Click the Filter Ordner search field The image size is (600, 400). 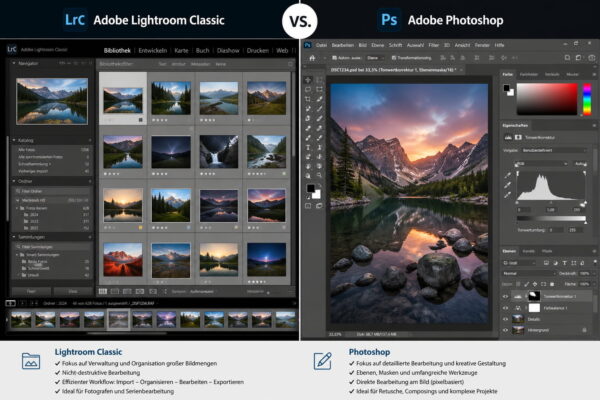52,191
